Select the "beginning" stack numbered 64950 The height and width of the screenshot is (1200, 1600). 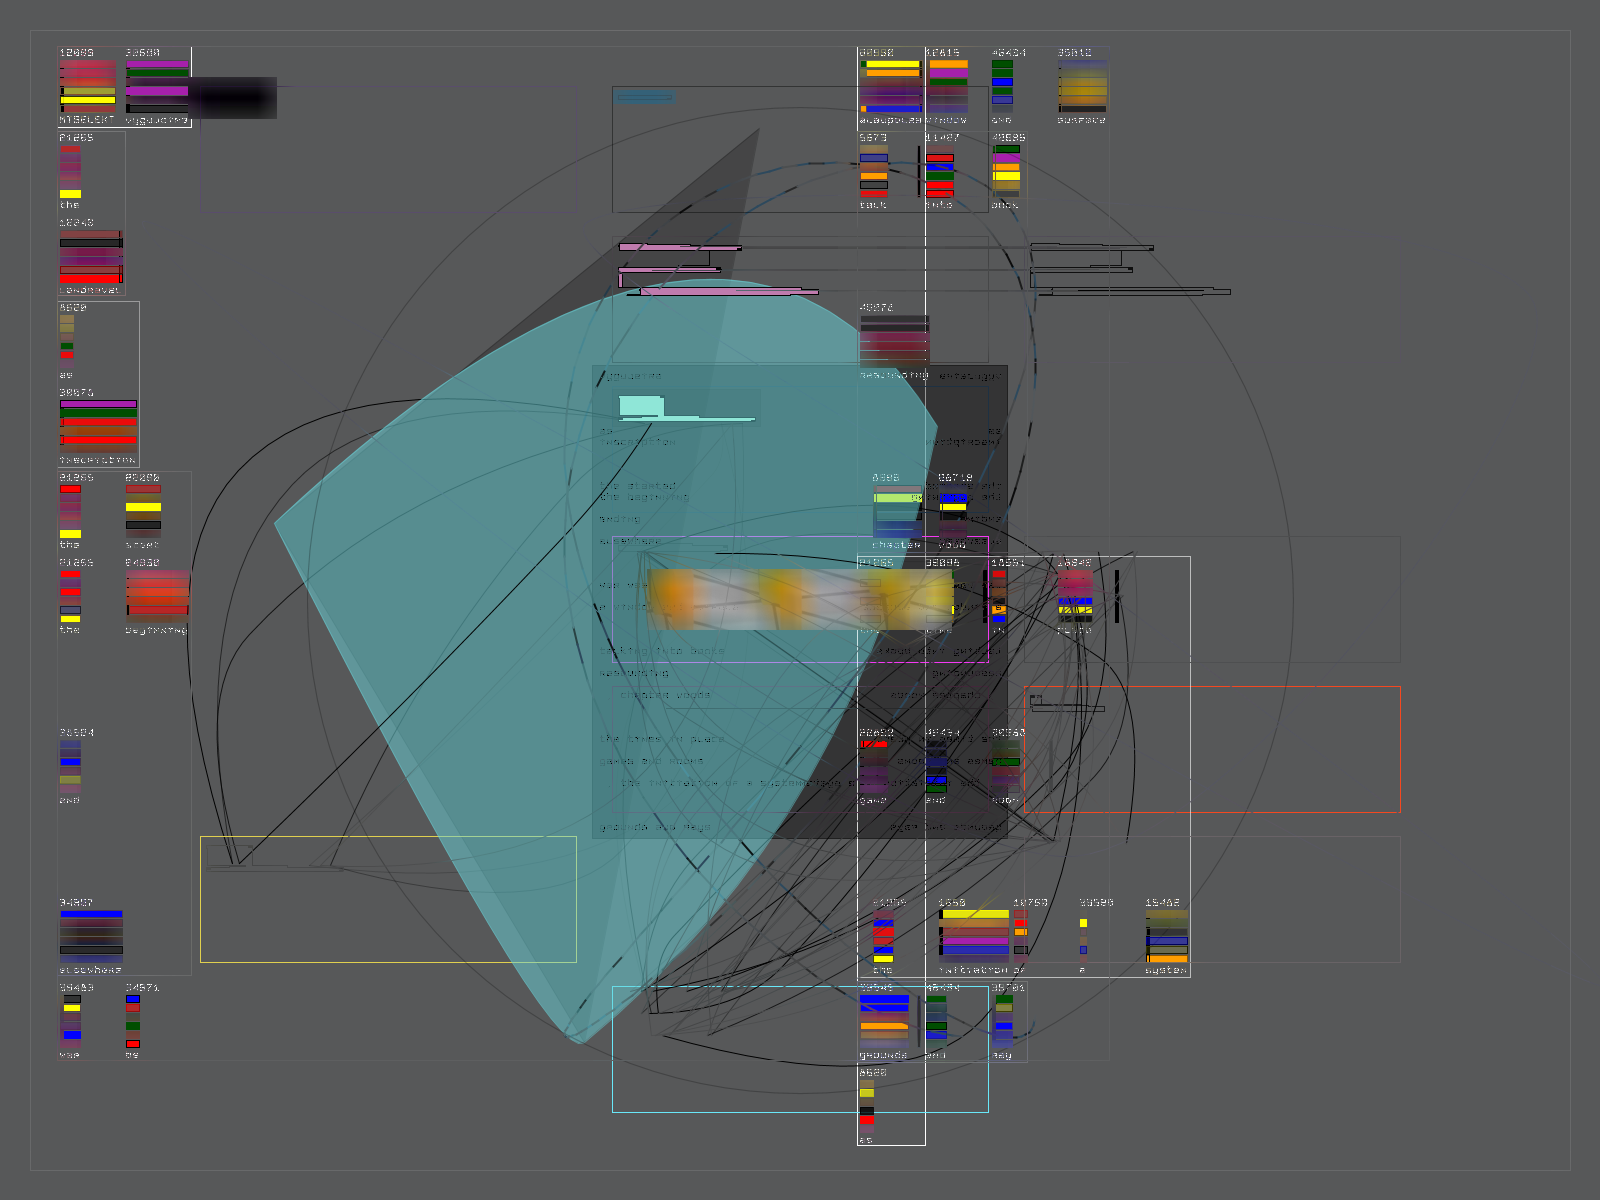click(157, 597)
